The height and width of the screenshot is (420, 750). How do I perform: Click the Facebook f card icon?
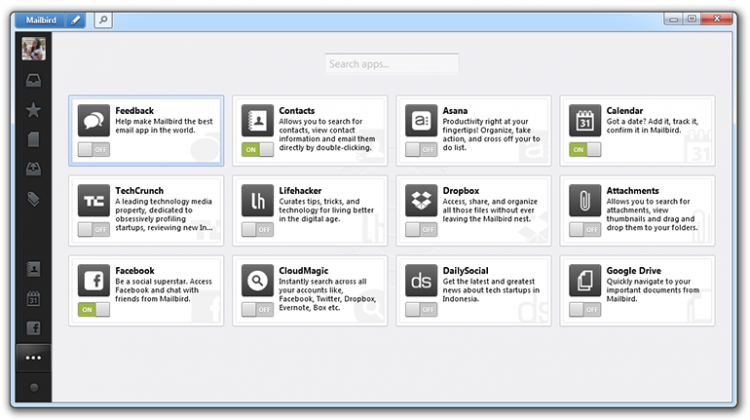tap(94, 280)
